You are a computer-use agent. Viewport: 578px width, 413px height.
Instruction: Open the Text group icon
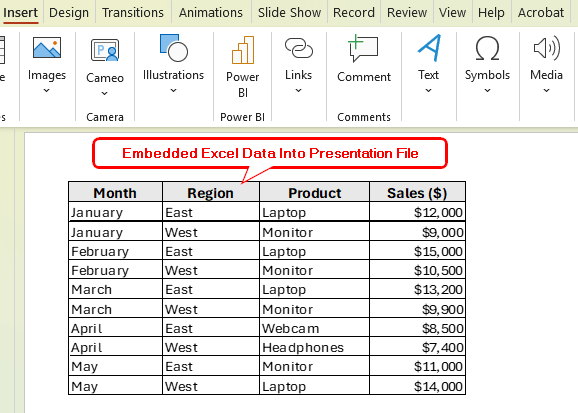pos(428,48)
